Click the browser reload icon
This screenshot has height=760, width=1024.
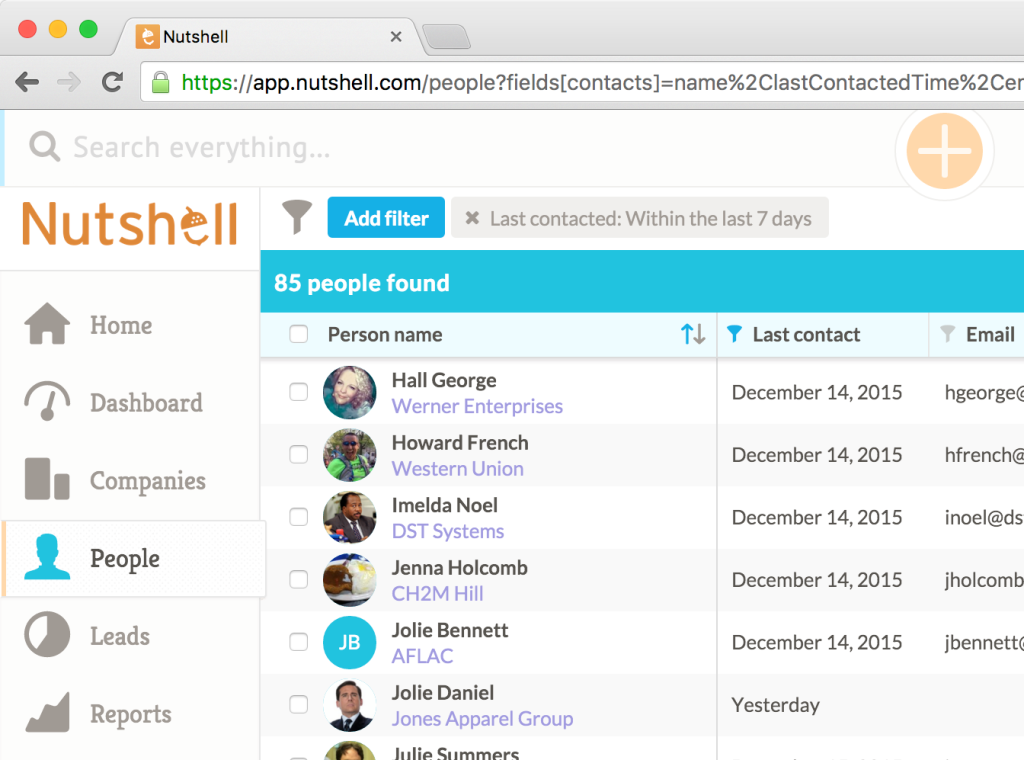tap(112, 83)
